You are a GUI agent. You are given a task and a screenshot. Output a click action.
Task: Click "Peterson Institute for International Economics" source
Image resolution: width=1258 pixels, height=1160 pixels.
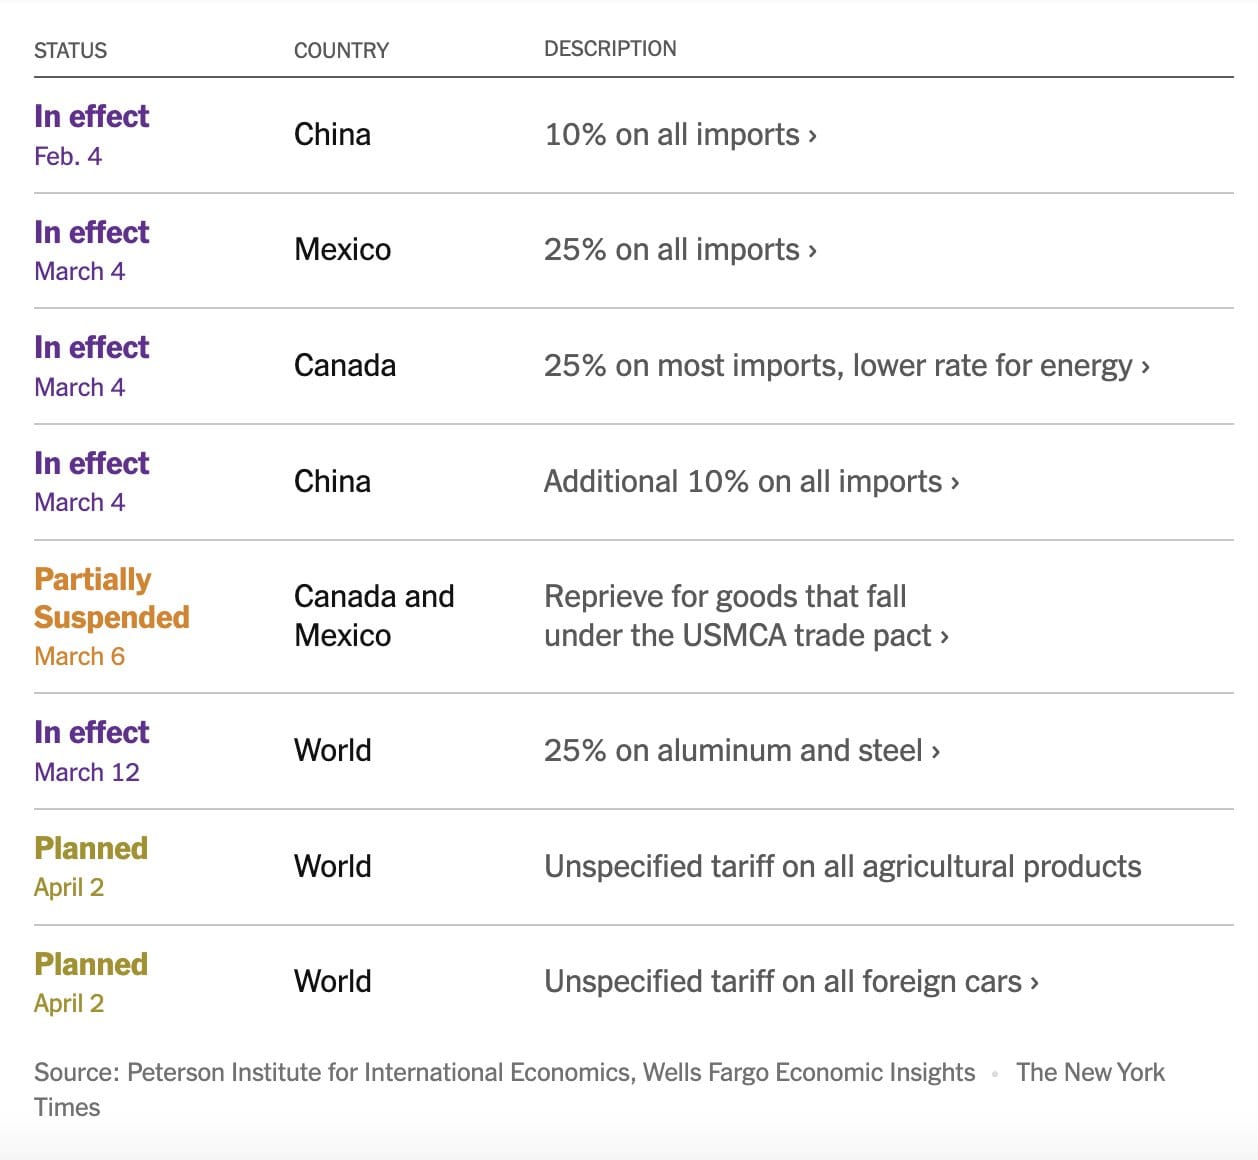pyautogui.click(x=380, y=1072)
